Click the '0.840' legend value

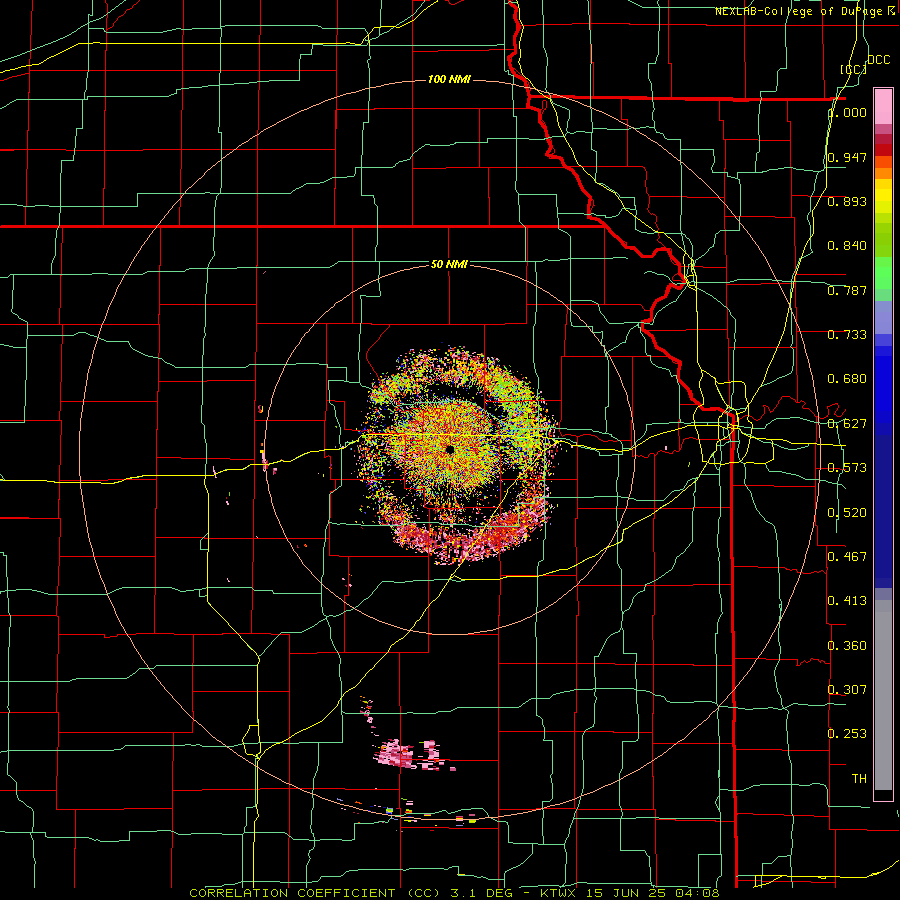point(847,246)
